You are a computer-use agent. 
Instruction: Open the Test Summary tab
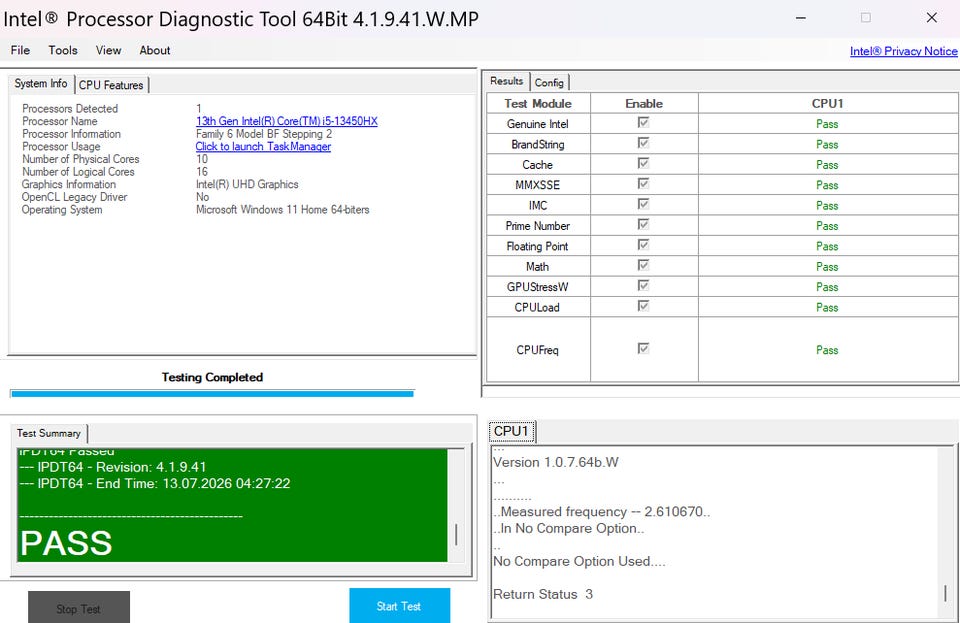tap(49, 433)
